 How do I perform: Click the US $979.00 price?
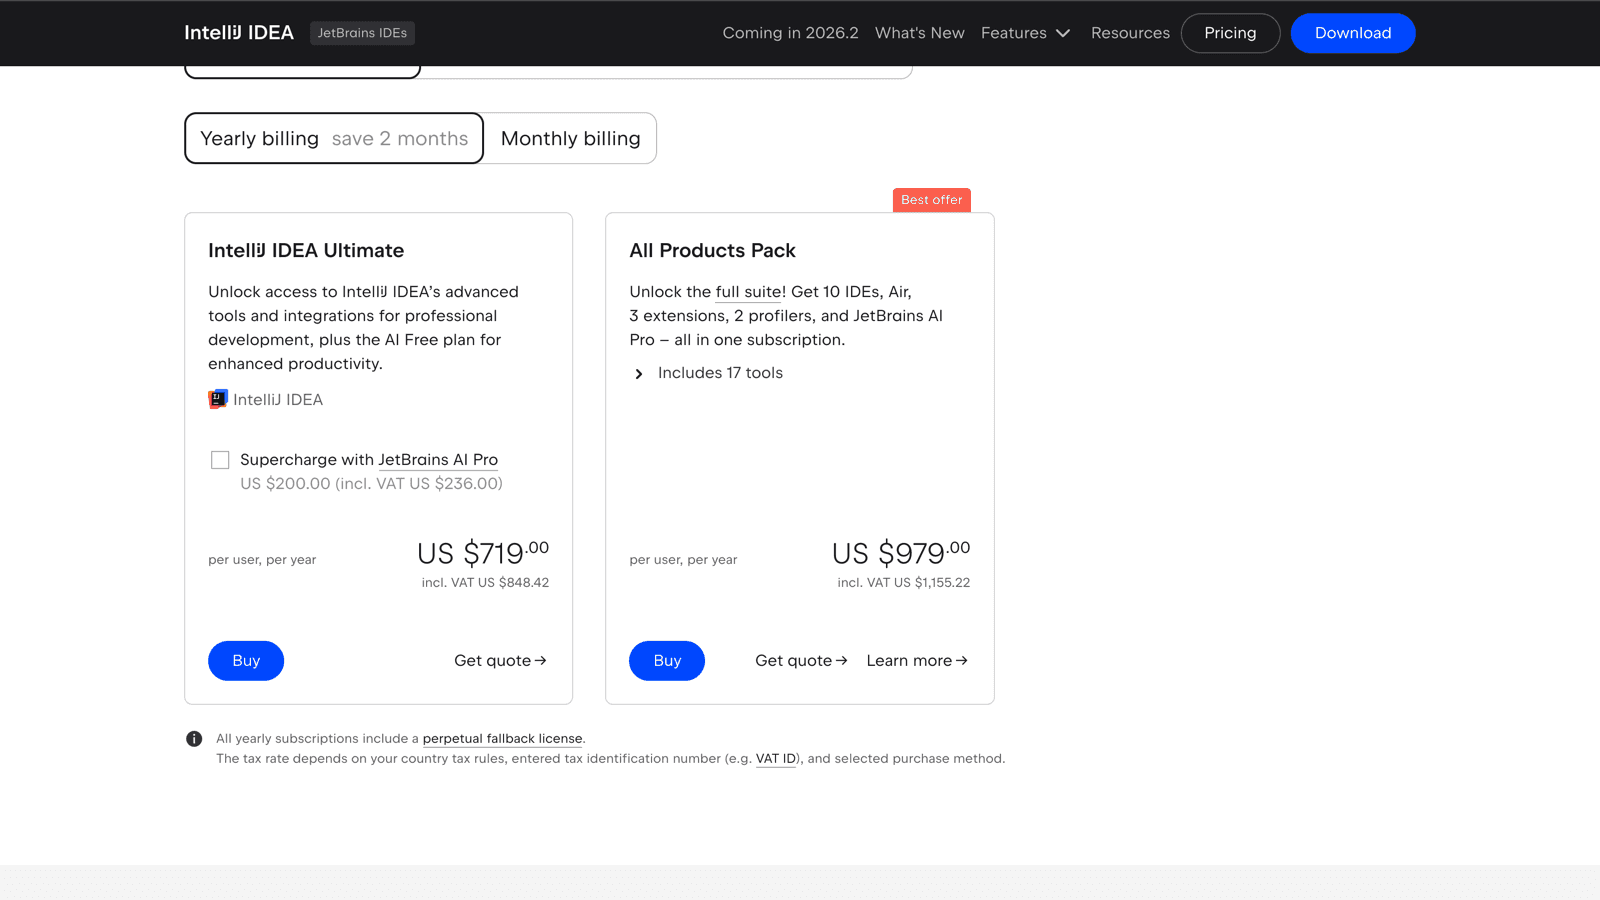coord(901,552)
